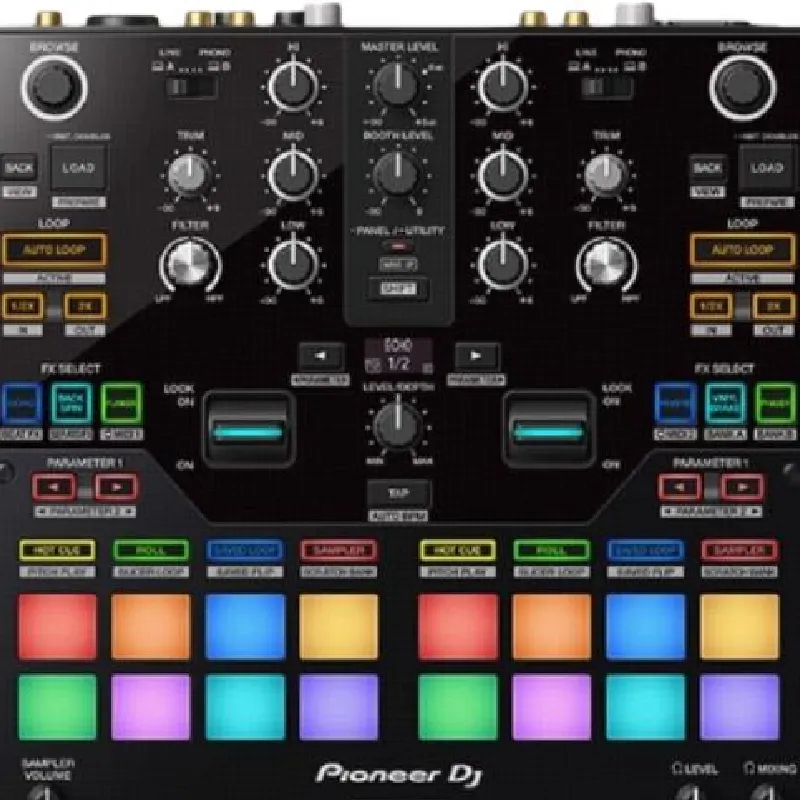Viewport: 800px width, 800px height.
Task: Flip the left FX lever with cyan light
Action: click(248, 430)
